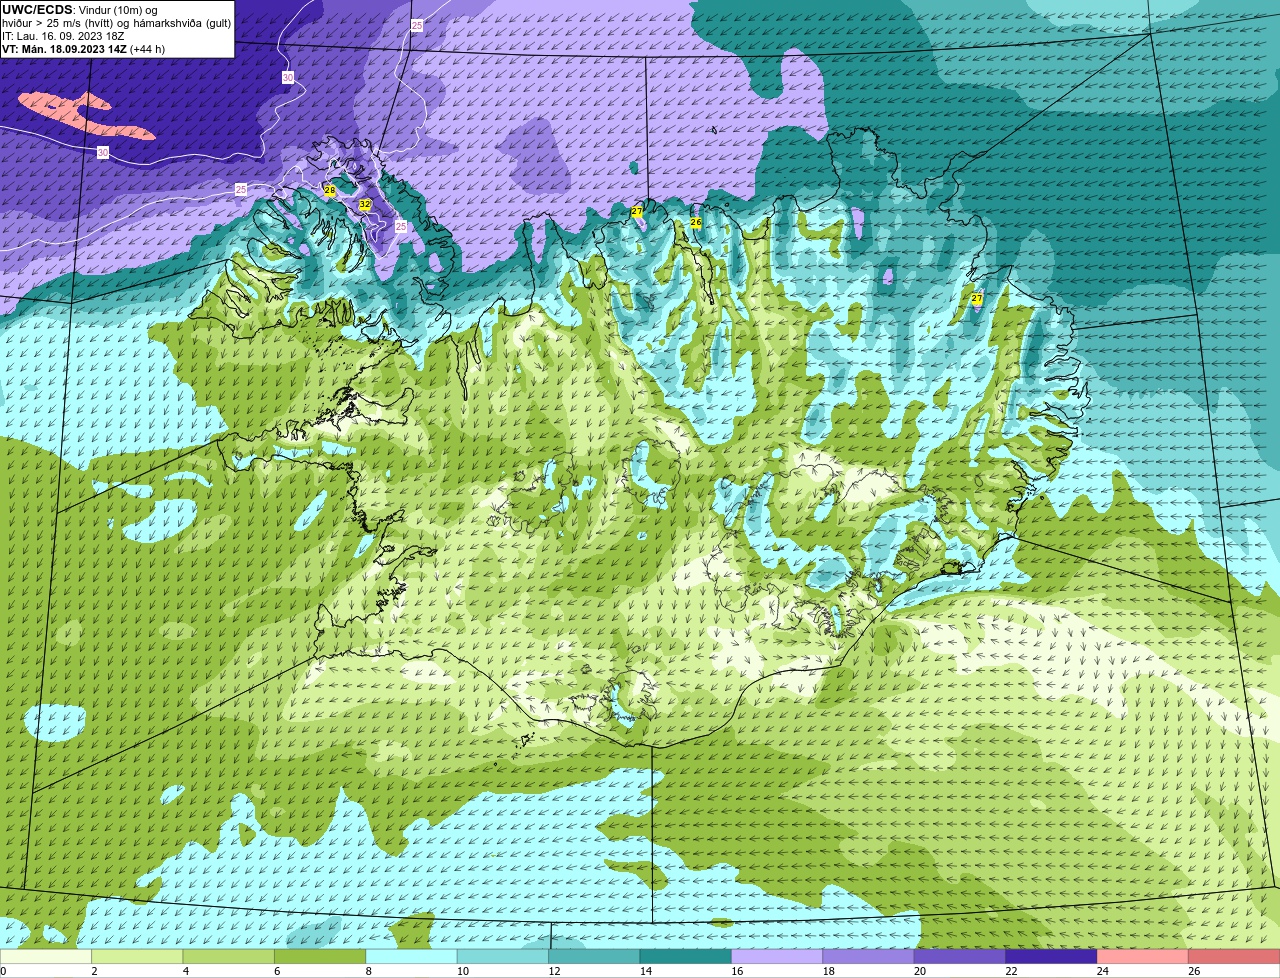Click the 'VT: Mán. 18.09.2023 14Z (+44 h)' line
This screenshot has height=978, width=1280.
click(x=84, y=49)
